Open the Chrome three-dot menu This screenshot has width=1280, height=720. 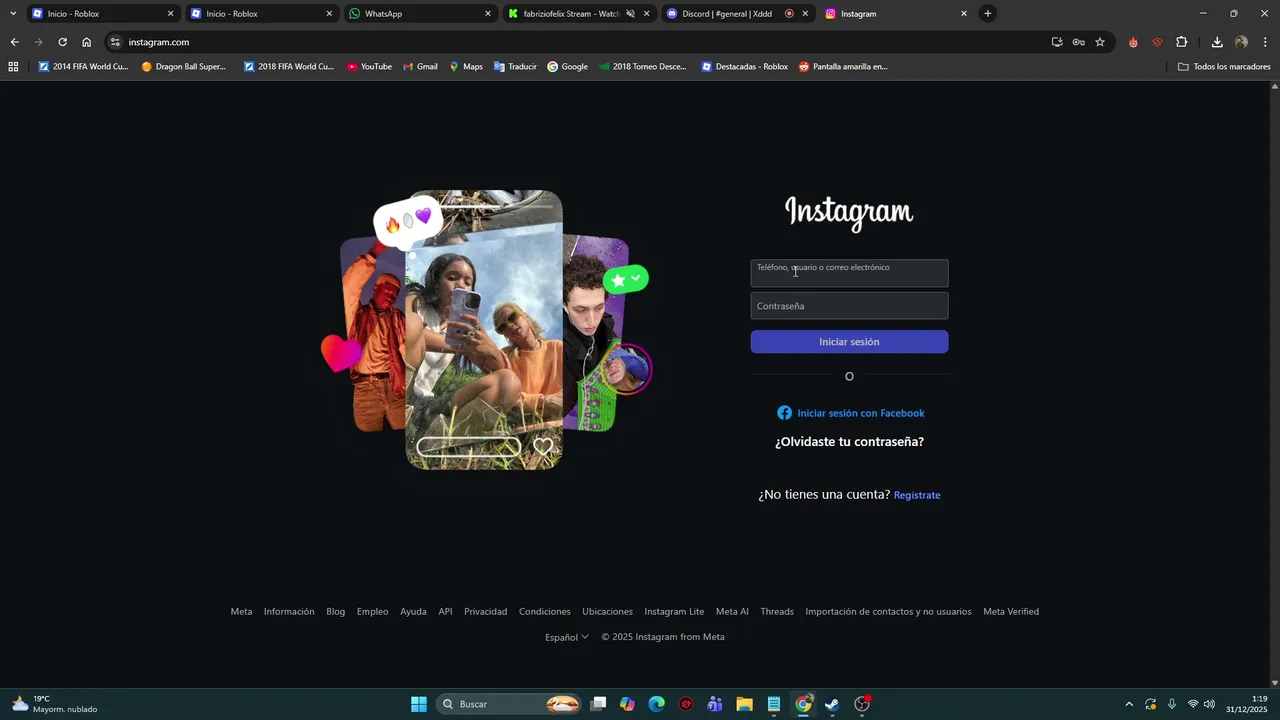pos(1265,42)
